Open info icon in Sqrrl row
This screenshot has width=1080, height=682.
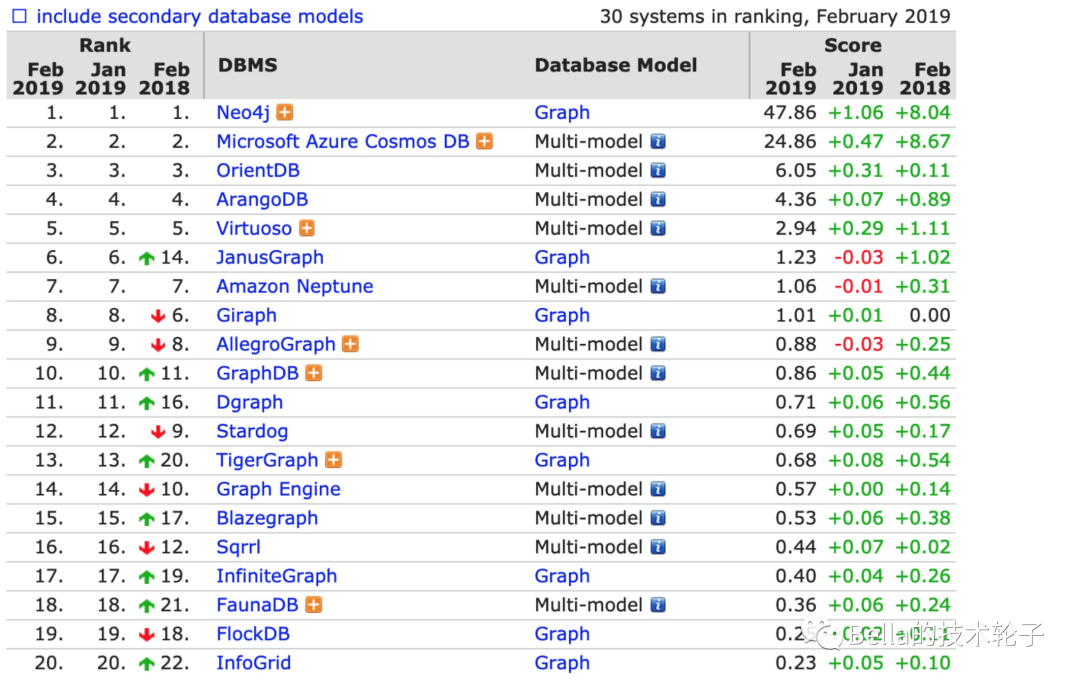click(x=658, y=546)
